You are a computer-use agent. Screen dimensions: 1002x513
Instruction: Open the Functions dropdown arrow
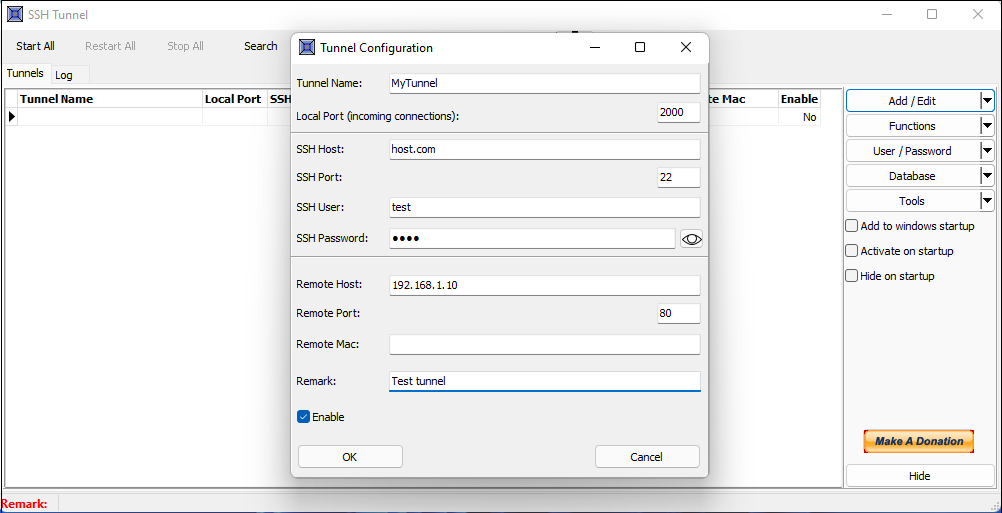987,126
